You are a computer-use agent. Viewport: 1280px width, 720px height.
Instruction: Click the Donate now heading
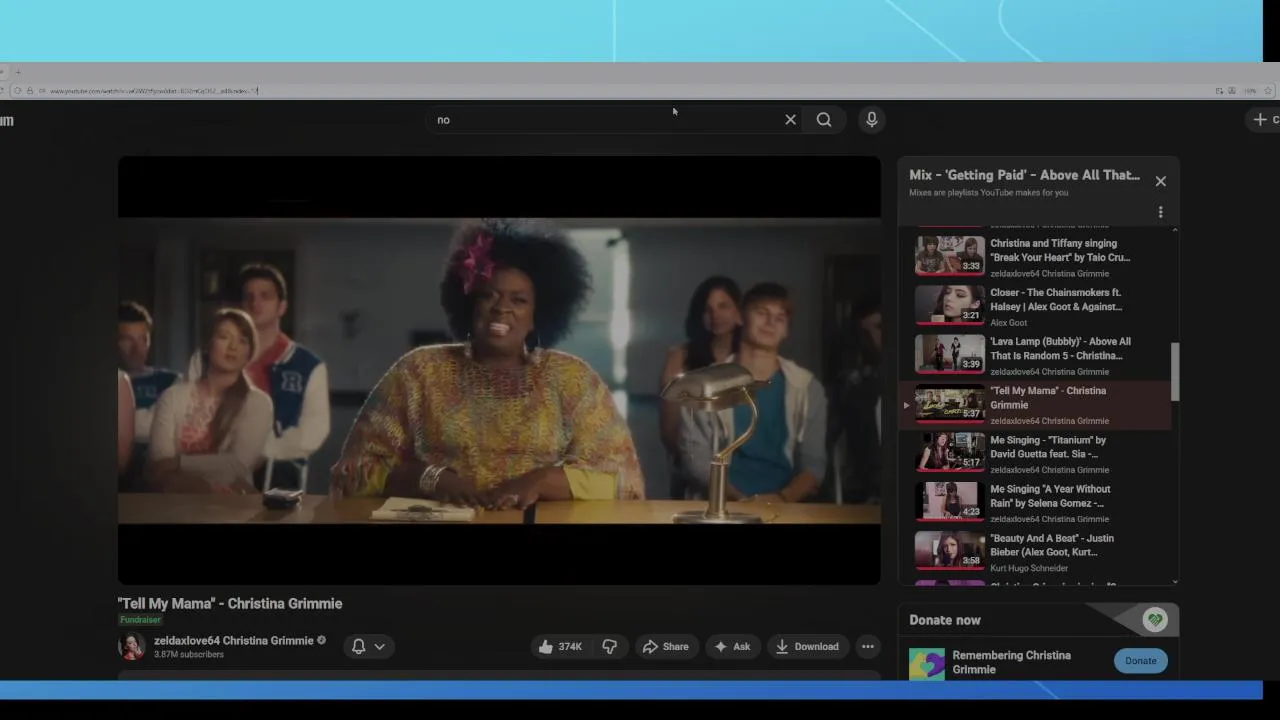pos(945,620)
